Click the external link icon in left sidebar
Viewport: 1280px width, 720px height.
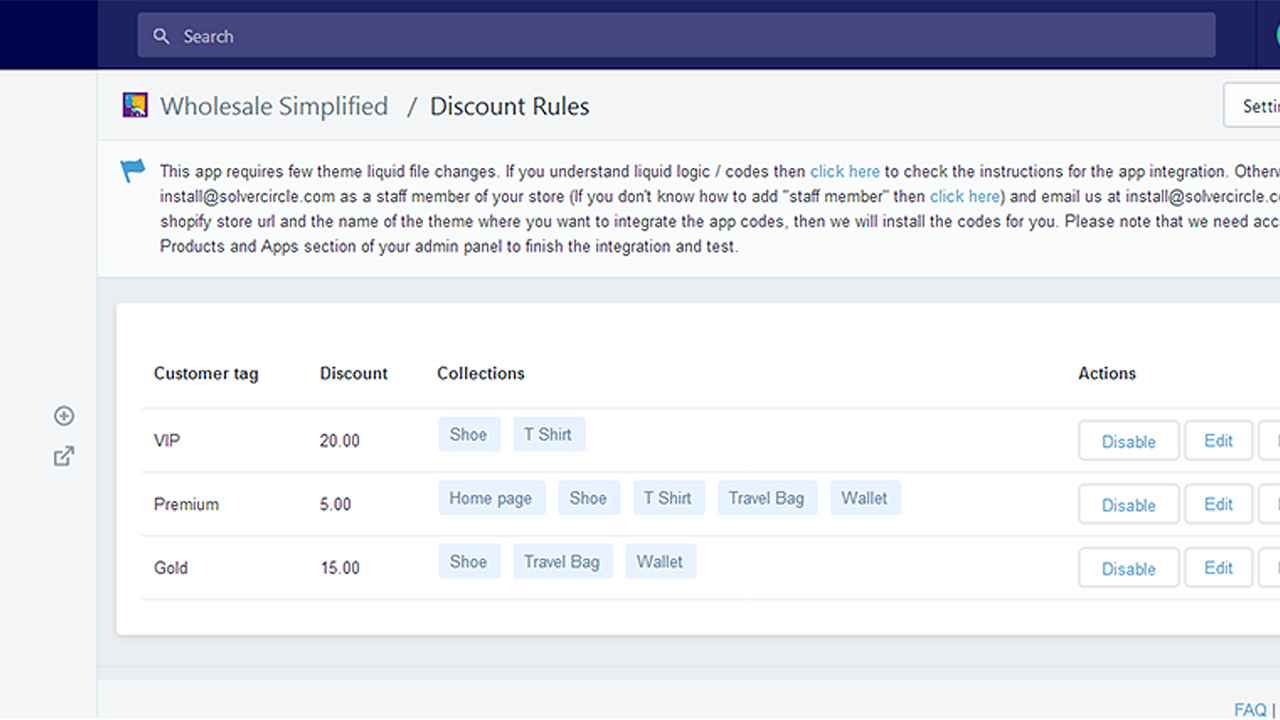click(x=63, y=456)
